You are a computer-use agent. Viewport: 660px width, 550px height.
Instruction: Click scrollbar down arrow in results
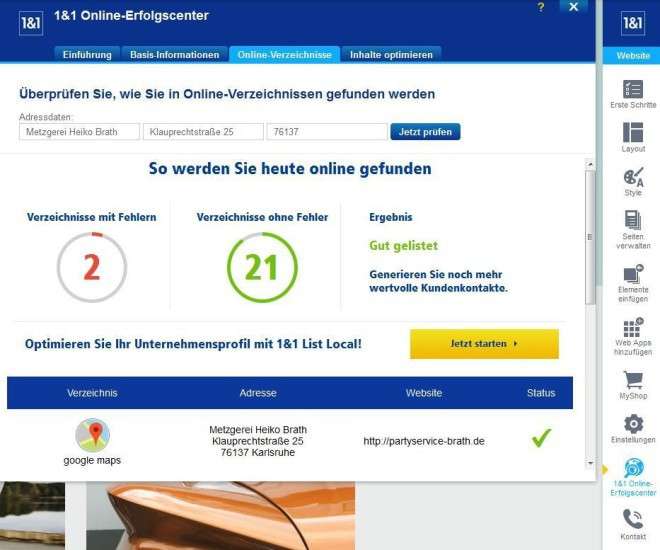[590, 463]
